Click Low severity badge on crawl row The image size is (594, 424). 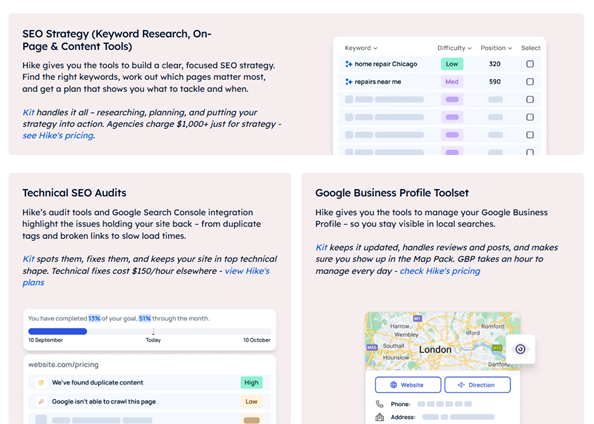point(252,402)
